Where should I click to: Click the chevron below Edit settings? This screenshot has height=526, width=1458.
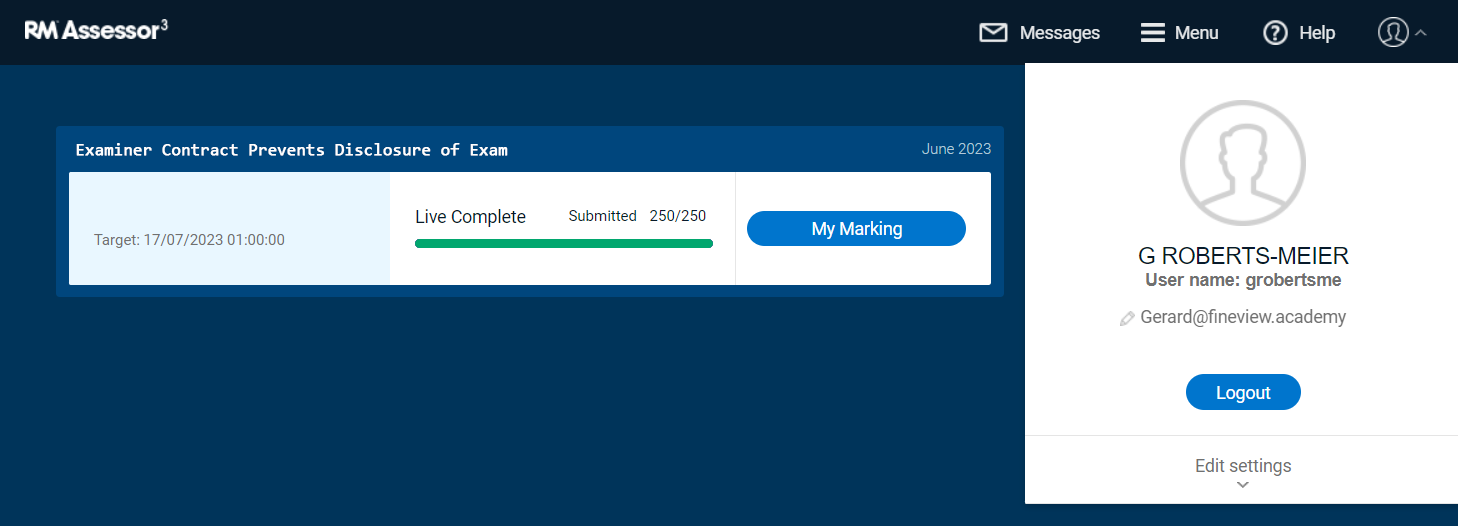tap(1242, 485)
